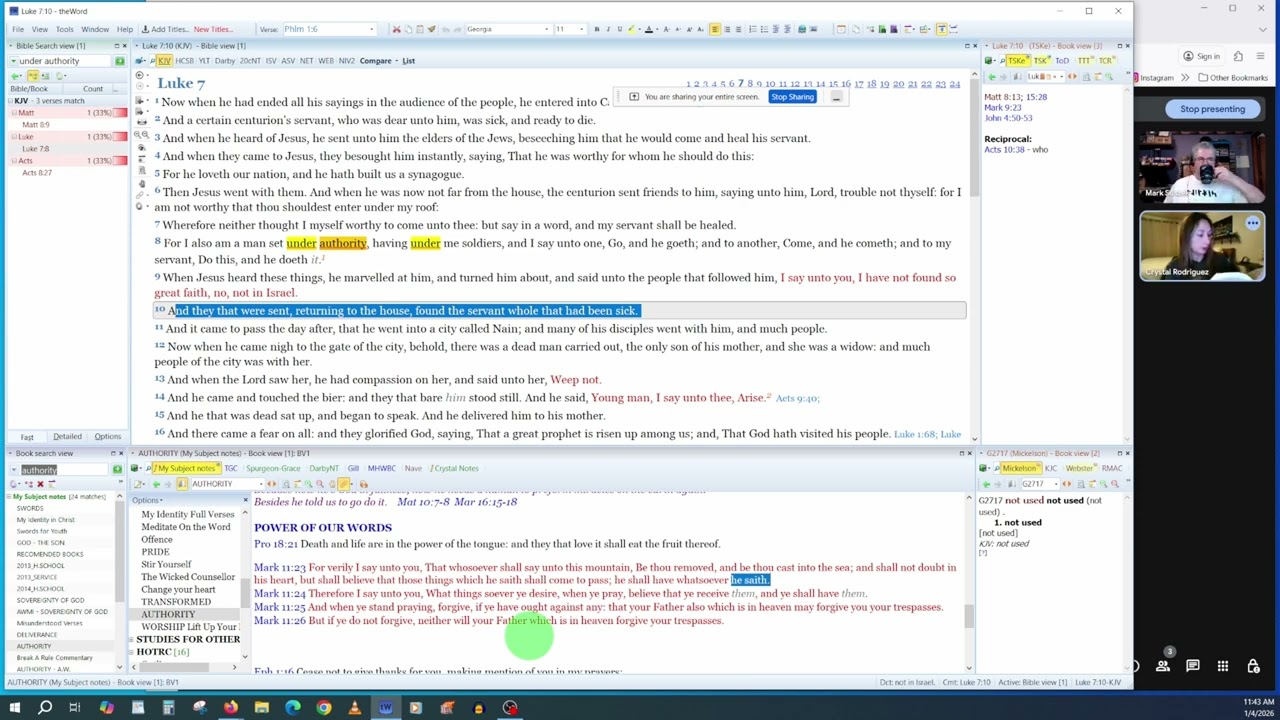Click the back arrow in TSKe book view
Screen dimensions: 1280x720
tap(991, 76)
